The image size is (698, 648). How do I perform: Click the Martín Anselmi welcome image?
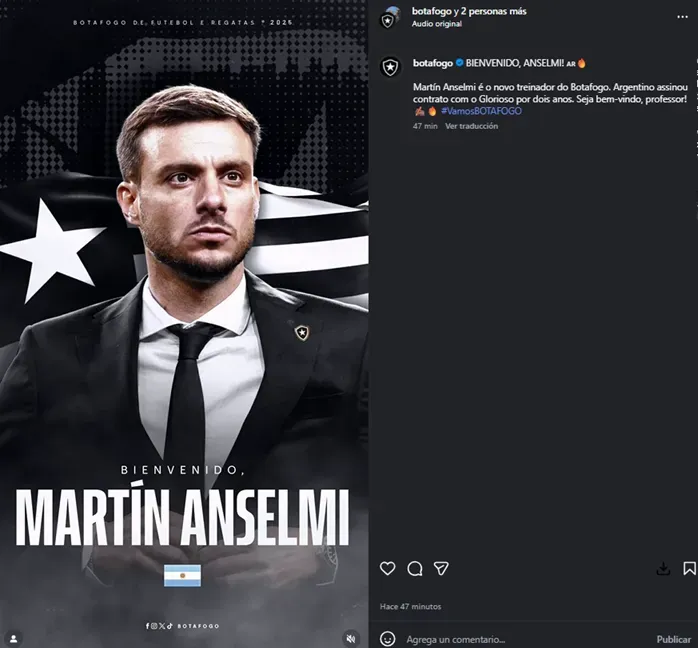pos(184,300)
